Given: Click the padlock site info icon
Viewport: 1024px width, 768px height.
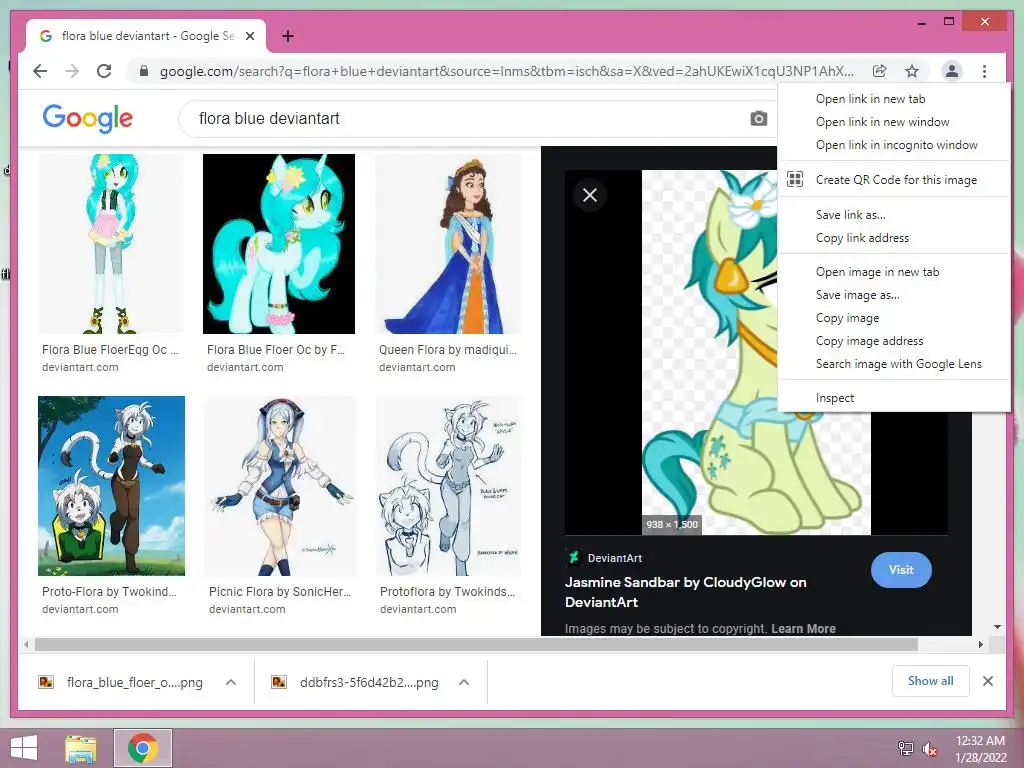Looking at the screenshot, I should [x=144, y=71].
